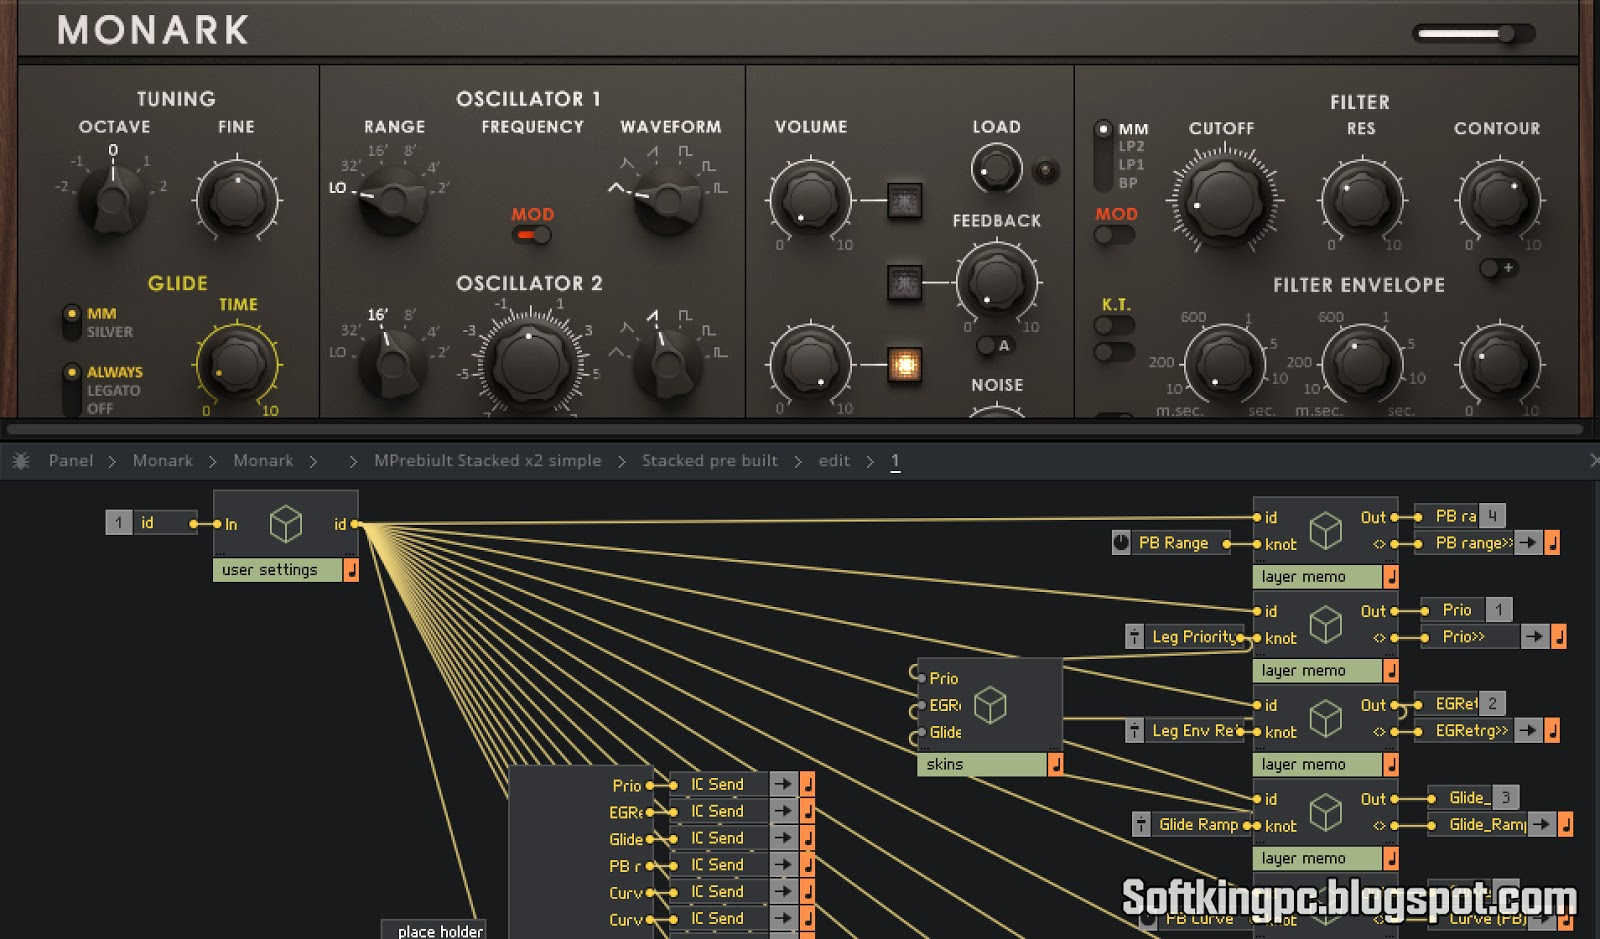Select the user settings label bar
Viewport: 1600px width, 939px height.
pos(277,570)
